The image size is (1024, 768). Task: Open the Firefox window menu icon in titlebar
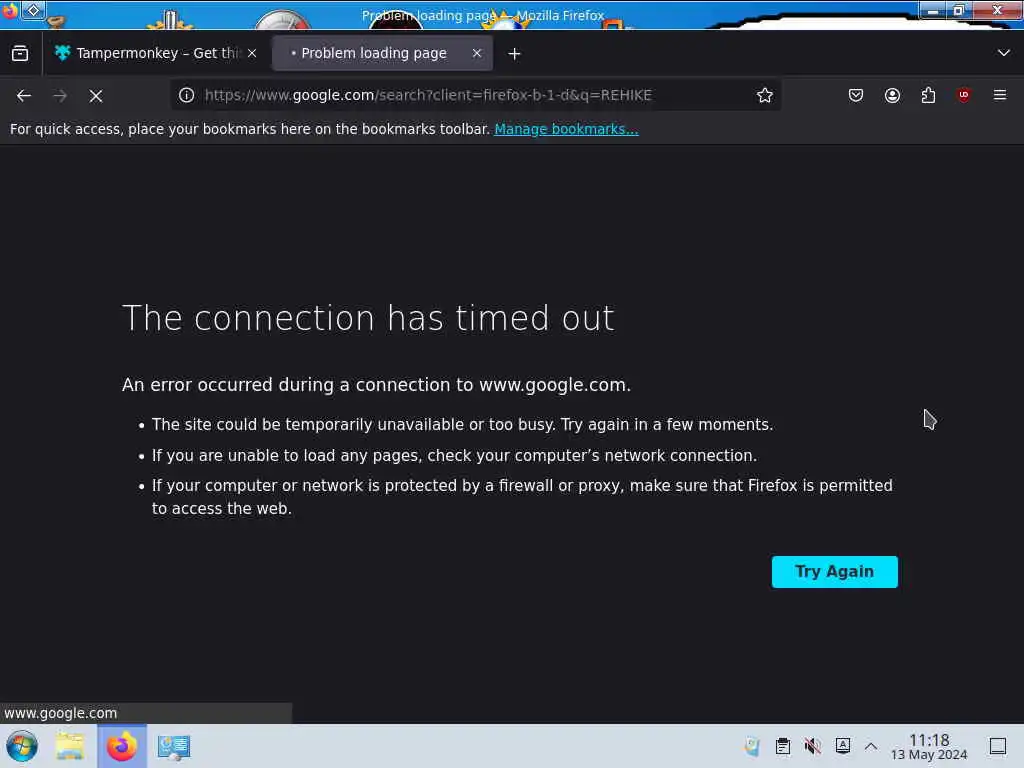click(9, 11)
